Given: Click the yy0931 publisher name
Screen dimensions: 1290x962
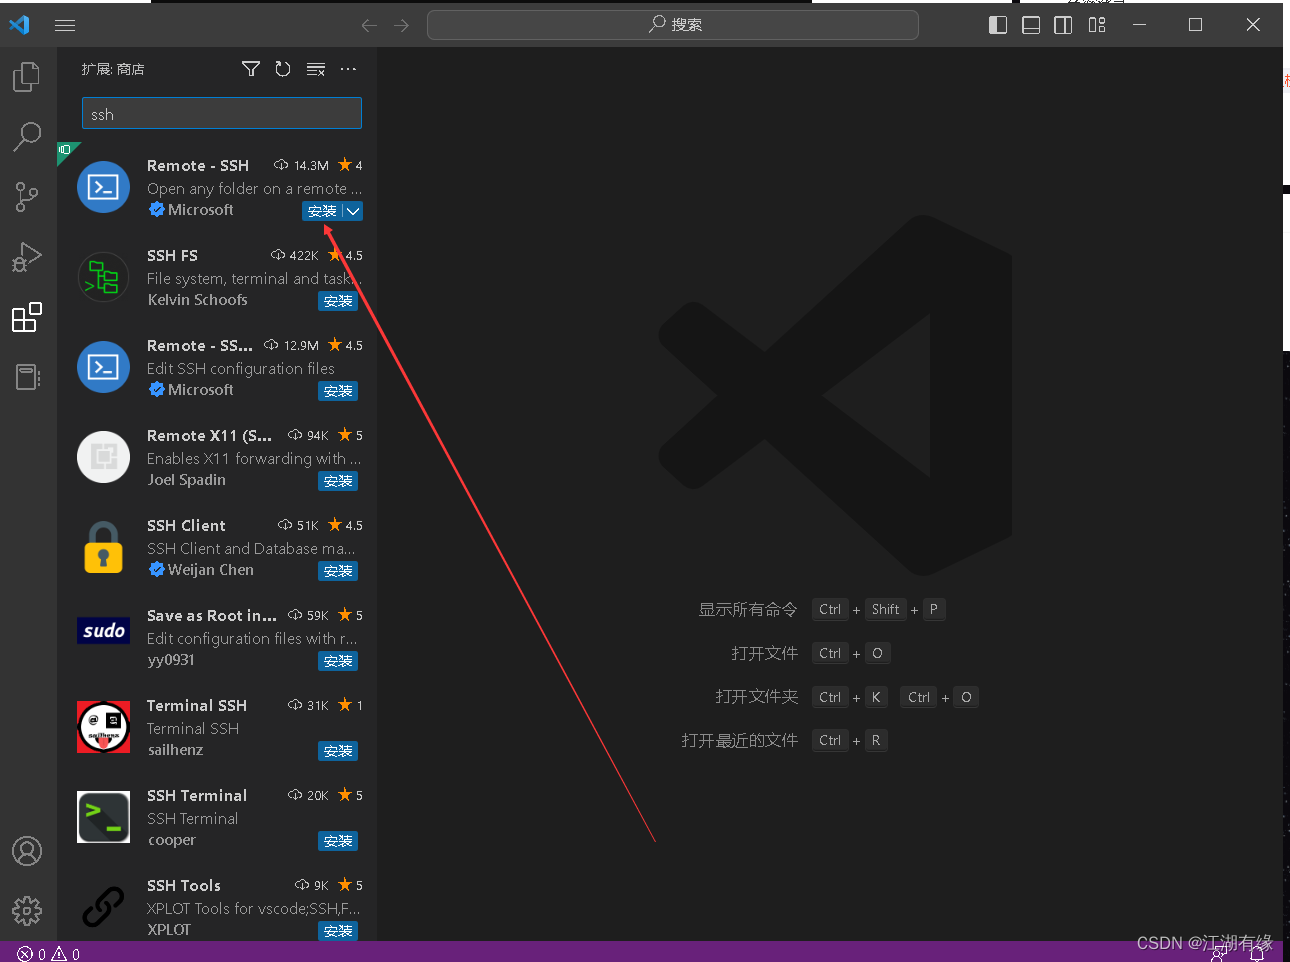Looking at the screenshot, I should [171, 660].
